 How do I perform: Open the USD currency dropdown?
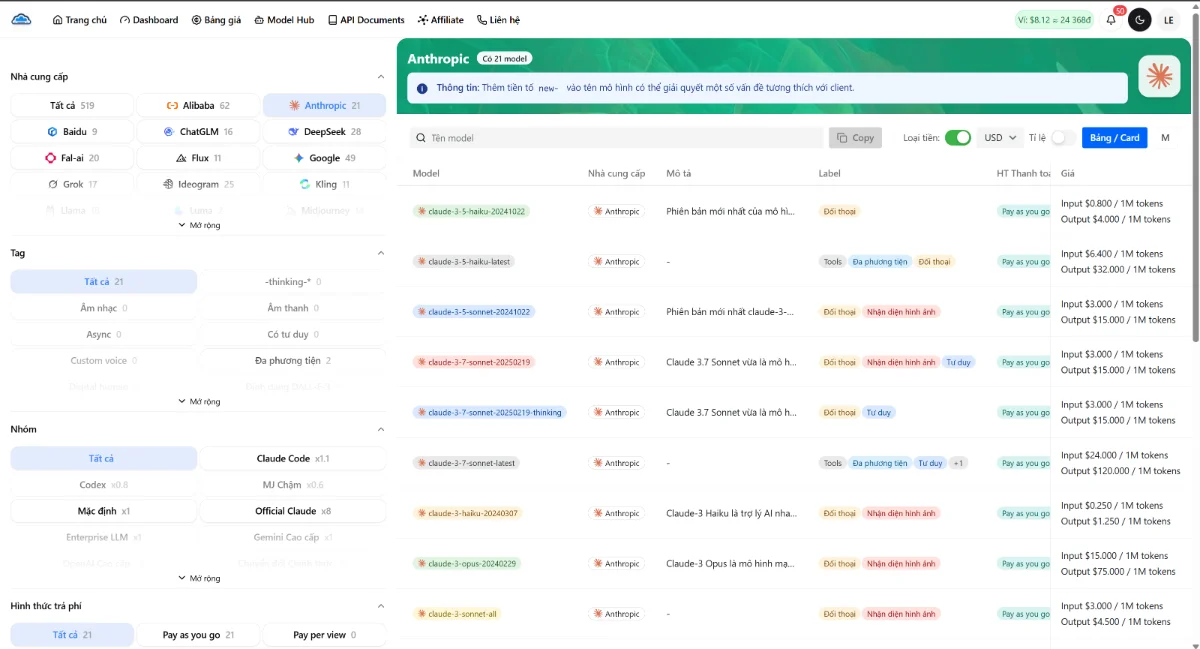(x=999, y=138)
